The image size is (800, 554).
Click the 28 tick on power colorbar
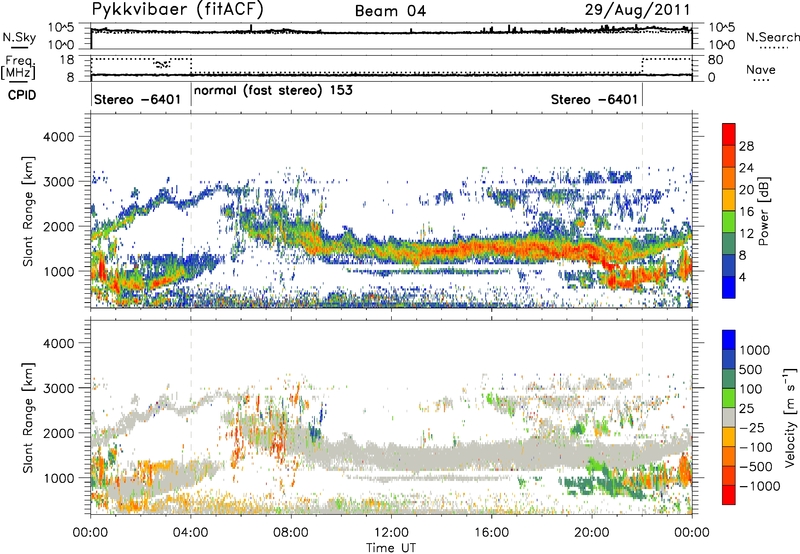(746, 146)
